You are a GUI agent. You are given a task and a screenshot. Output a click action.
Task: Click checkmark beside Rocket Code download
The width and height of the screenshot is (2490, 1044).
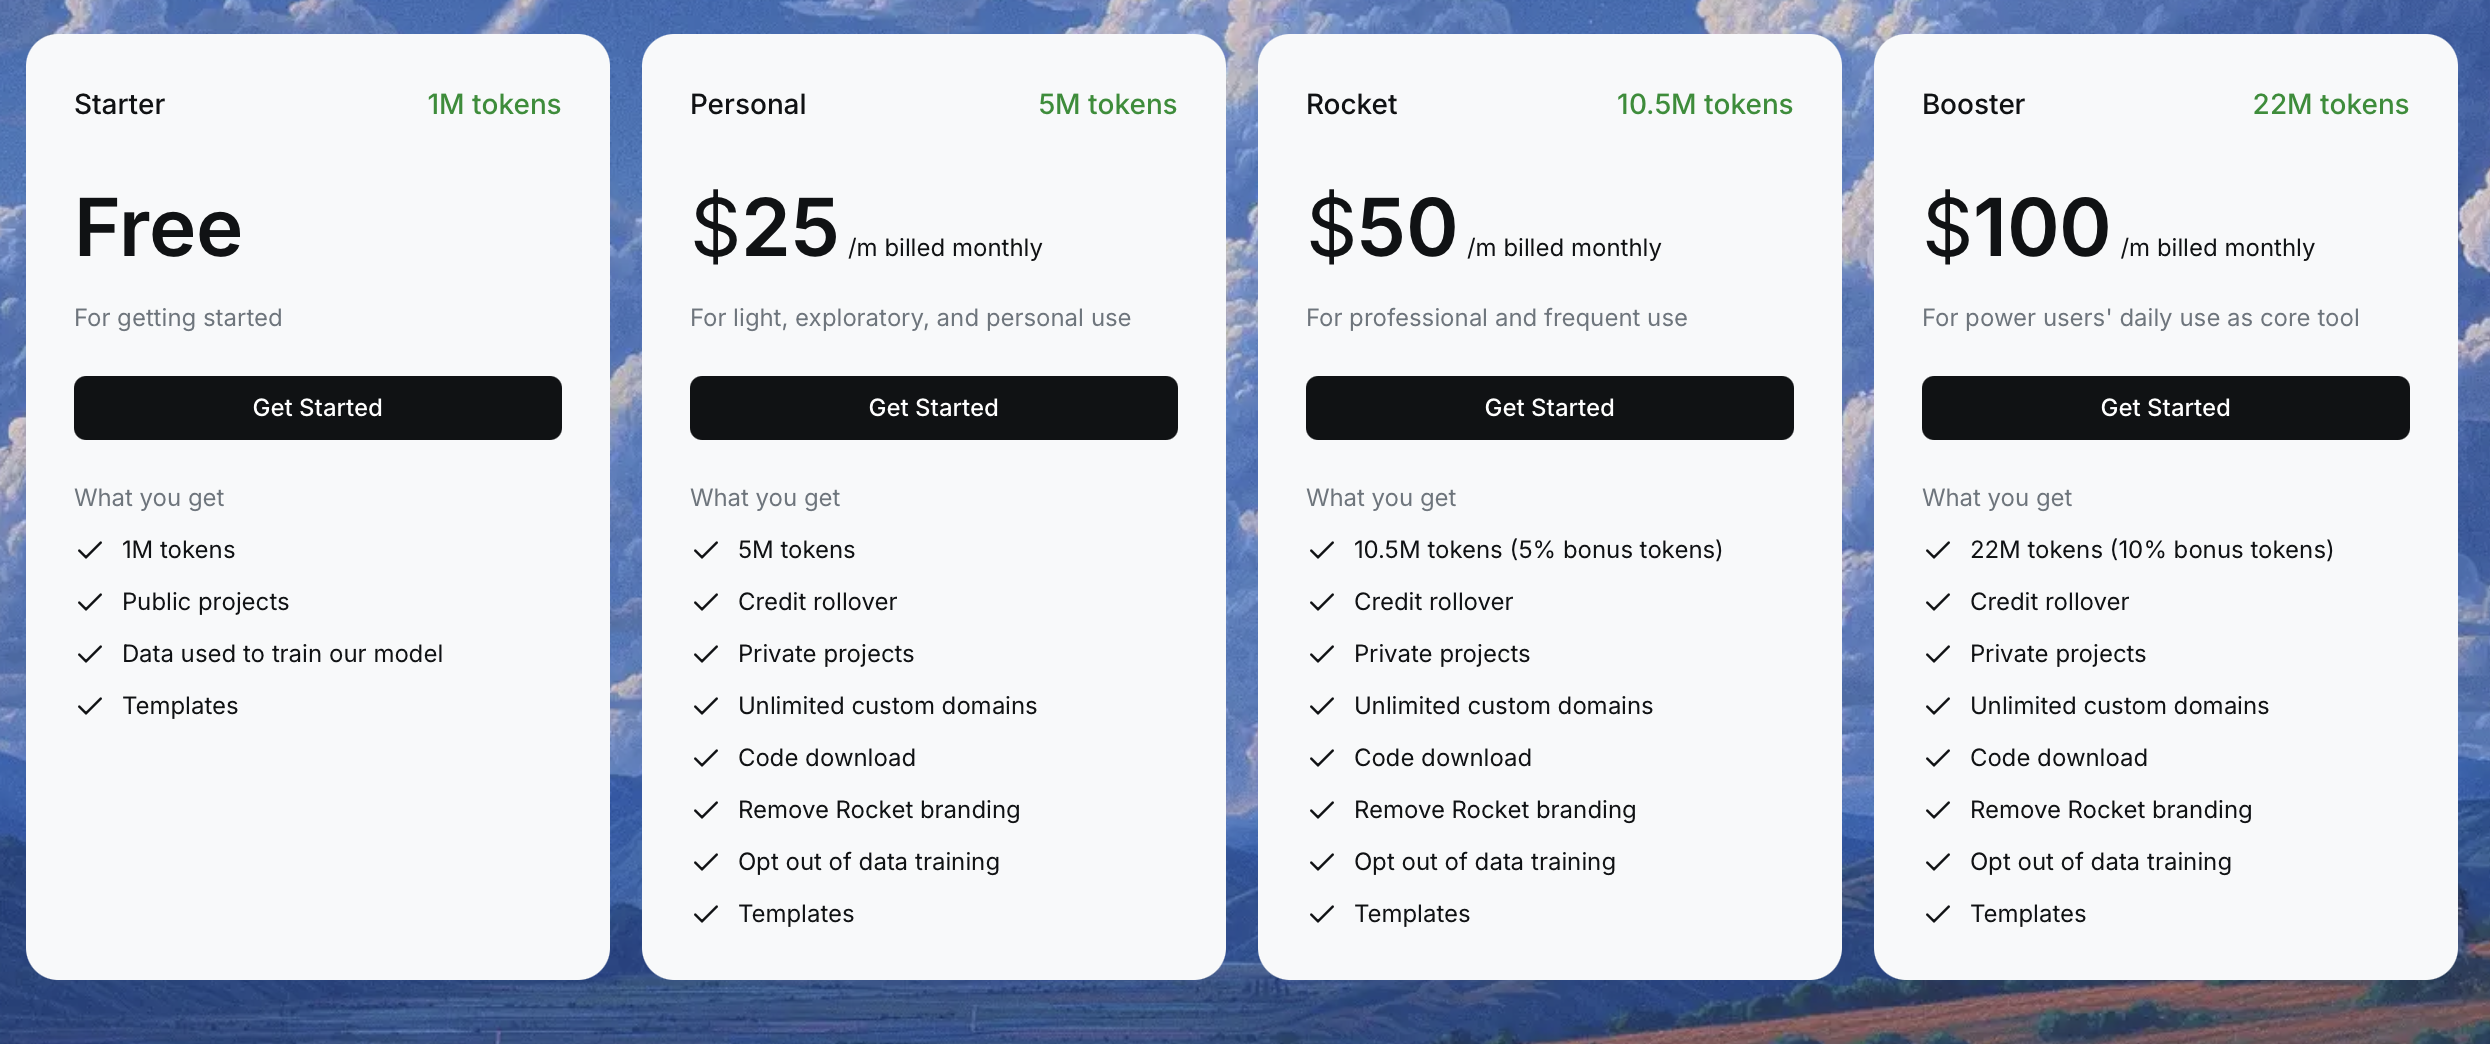(1322, 758)
